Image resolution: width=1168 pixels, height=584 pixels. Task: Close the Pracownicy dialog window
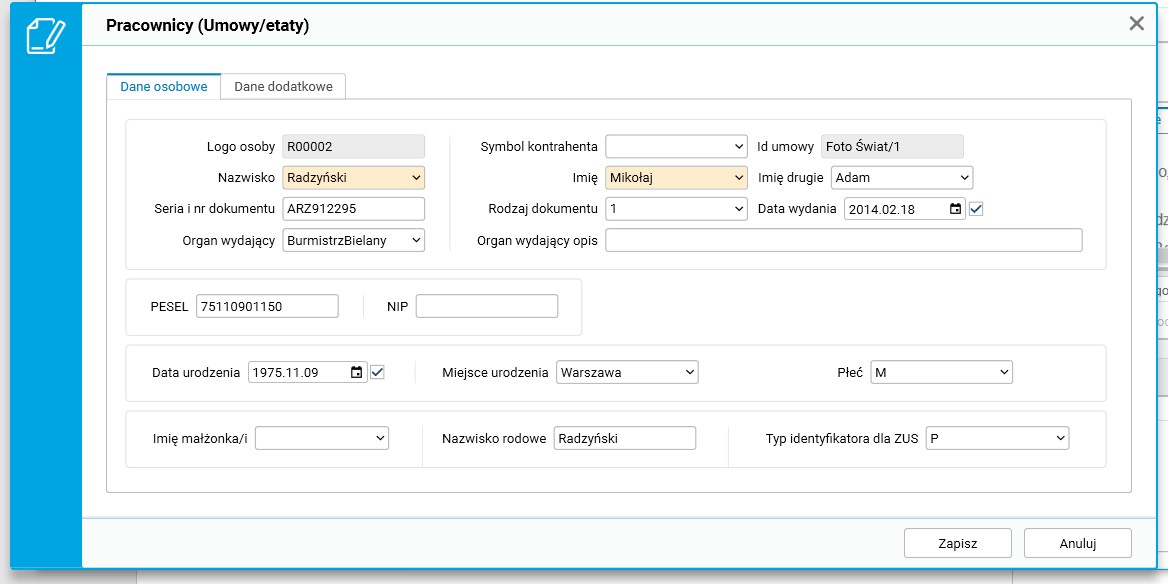[x=1136, y=24]
